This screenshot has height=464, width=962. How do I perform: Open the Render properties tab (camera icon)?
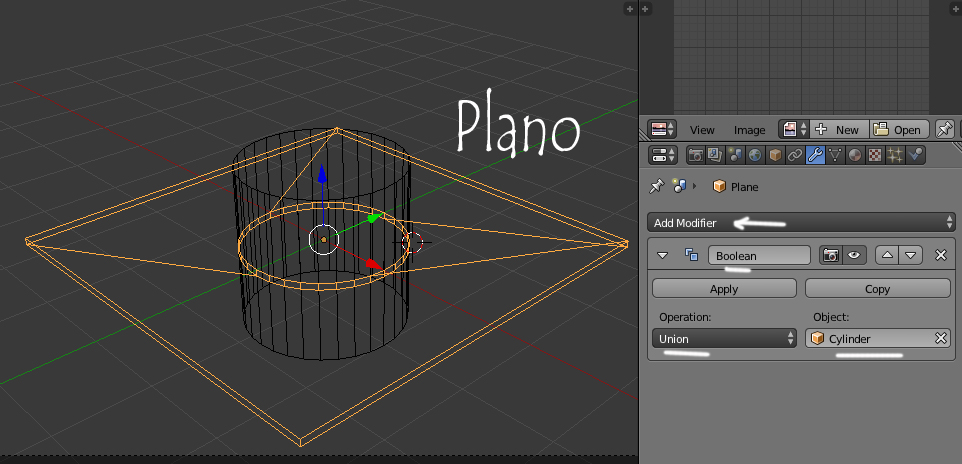[696, 155]
